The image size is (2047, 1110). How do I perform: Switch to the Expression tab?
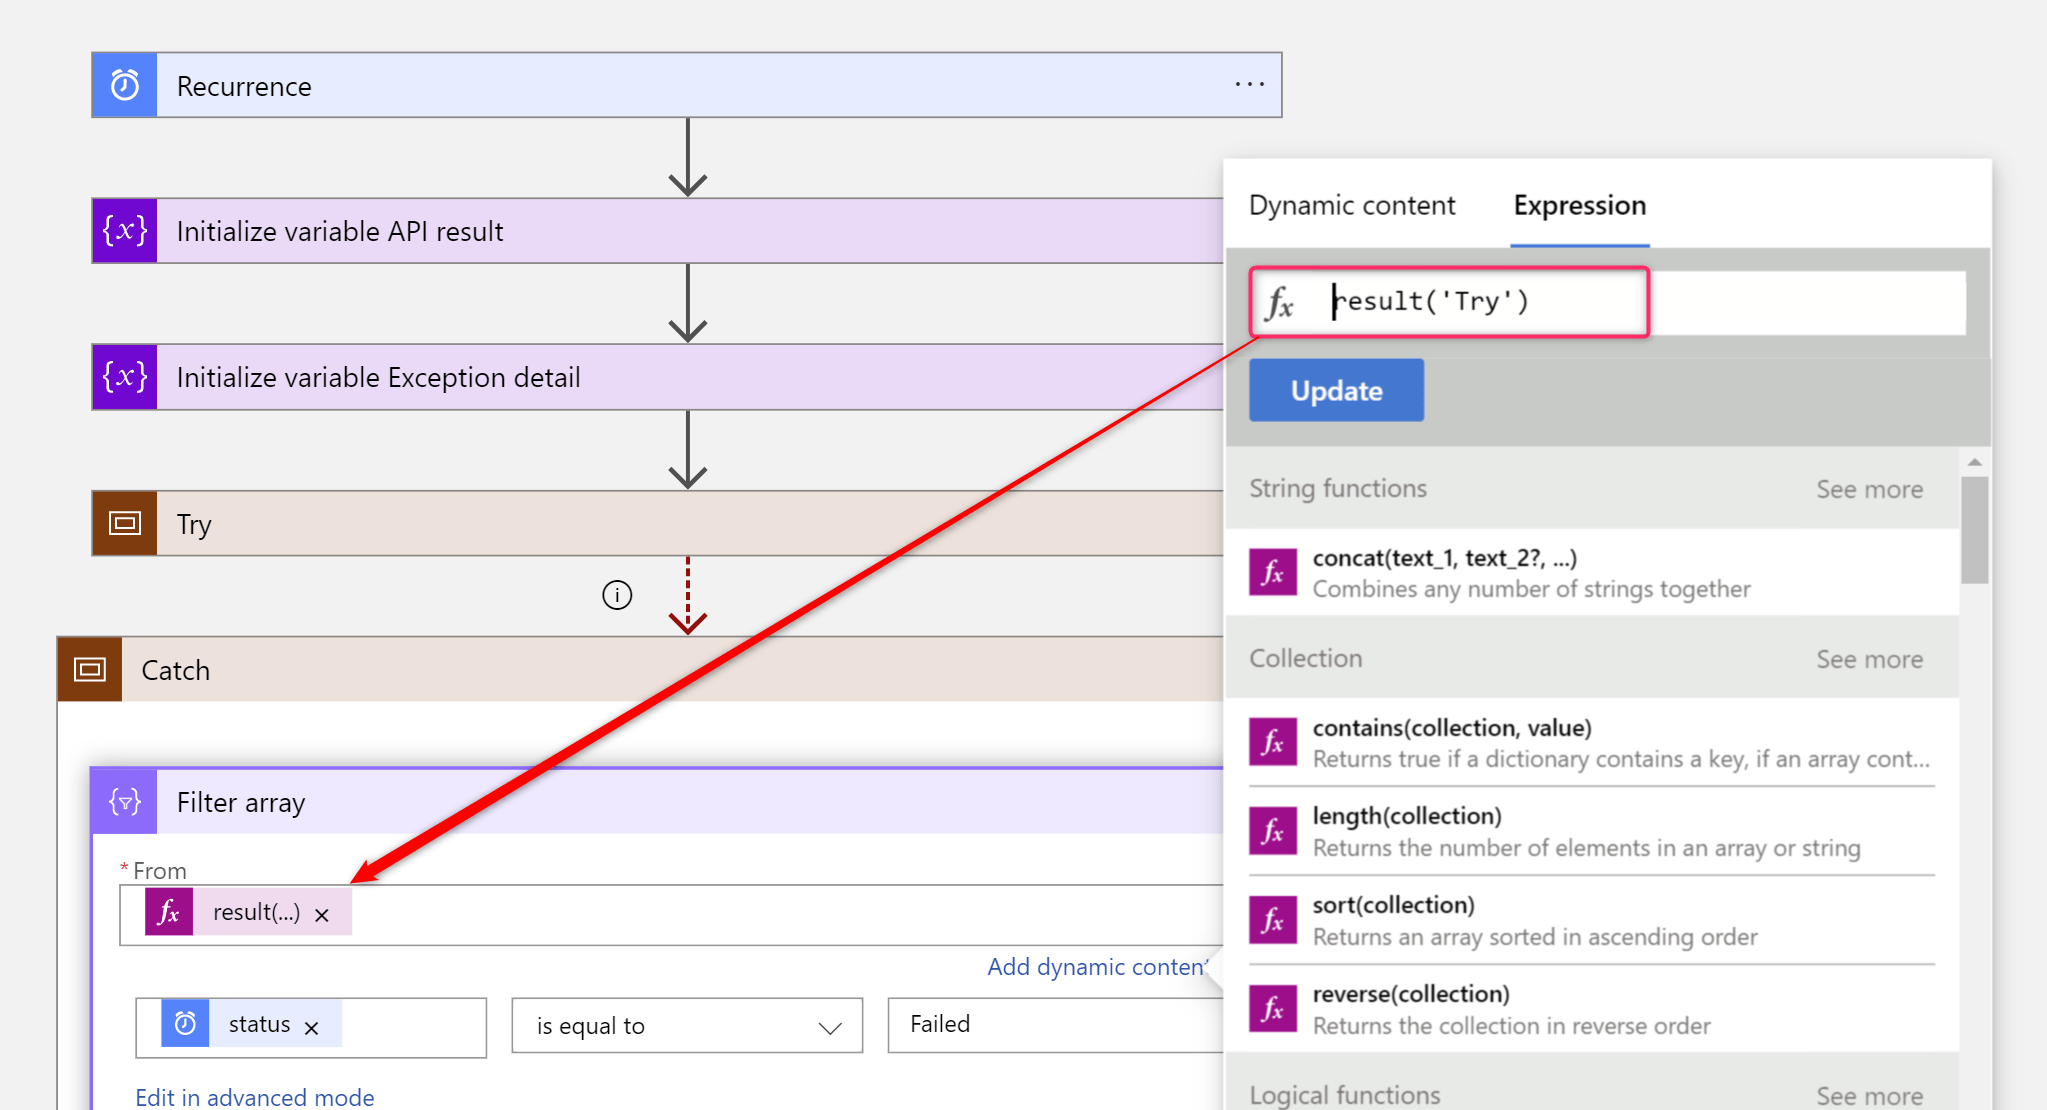pos(1578,206)
